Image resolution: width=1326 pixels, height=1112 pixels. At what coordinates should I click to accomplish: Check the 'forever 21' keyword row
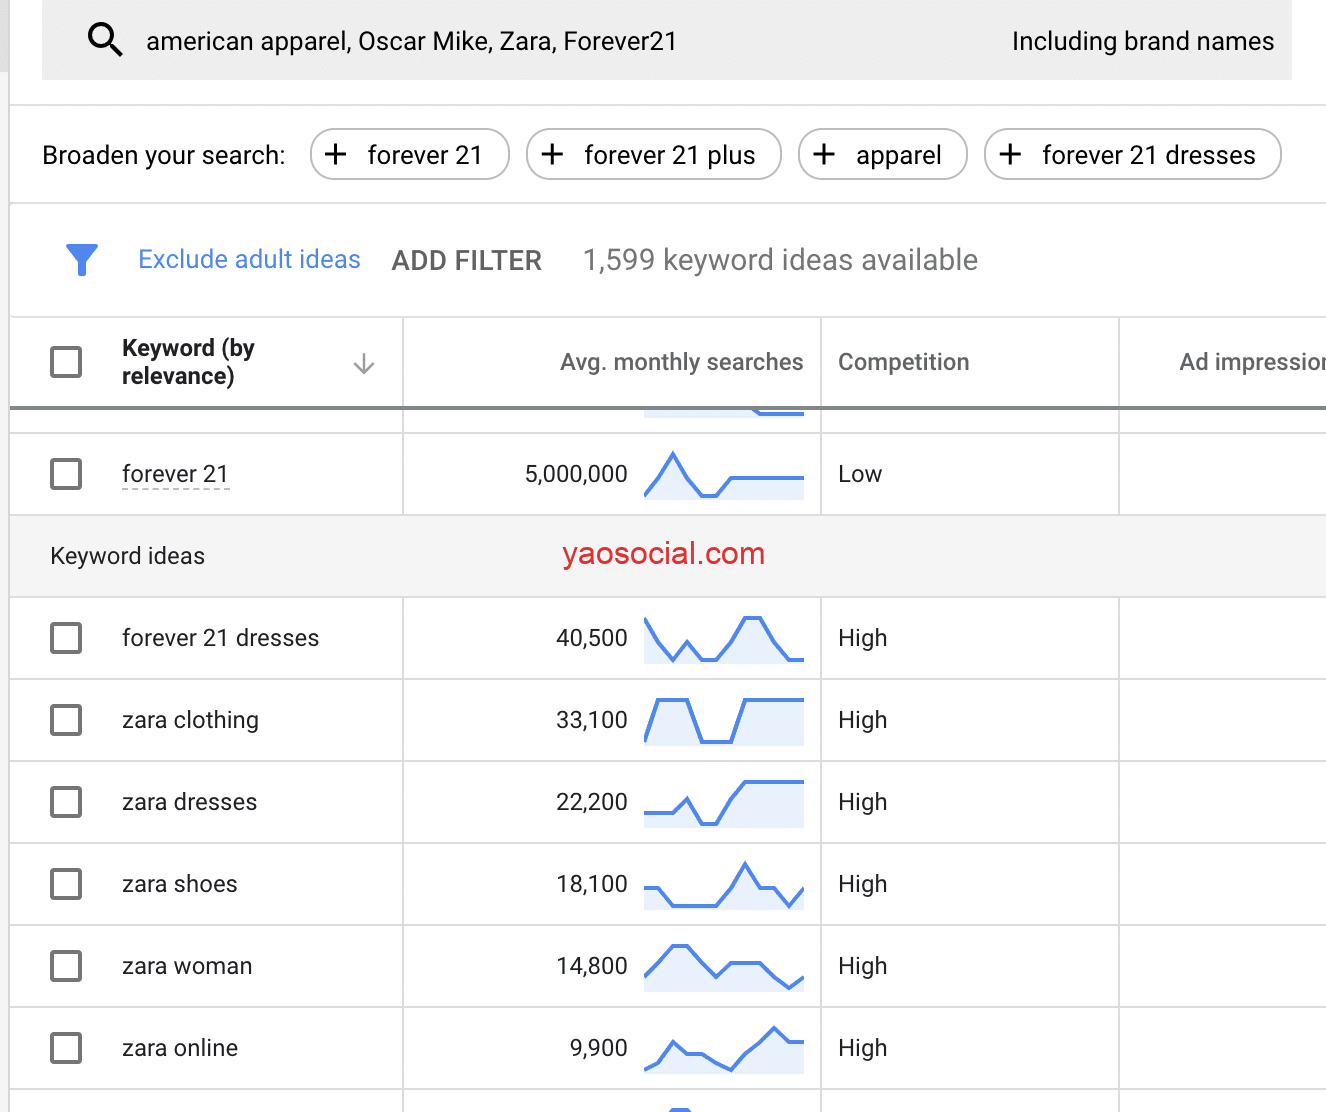[66, 474]
